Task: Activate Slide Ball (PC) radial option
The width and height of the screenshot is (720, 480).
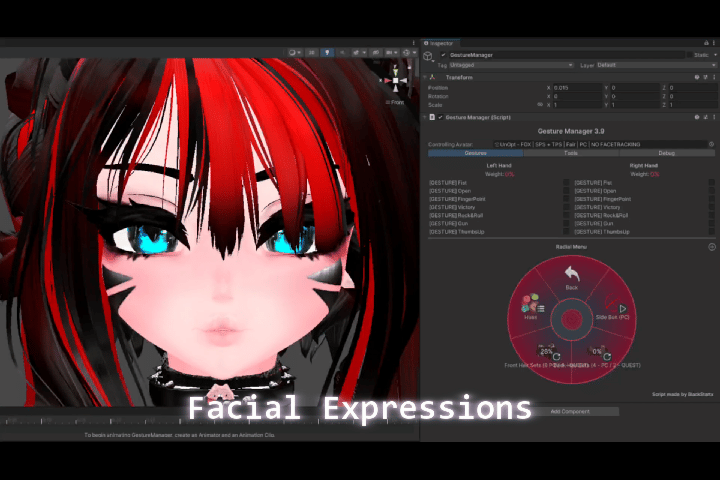Action: (613, 309)
